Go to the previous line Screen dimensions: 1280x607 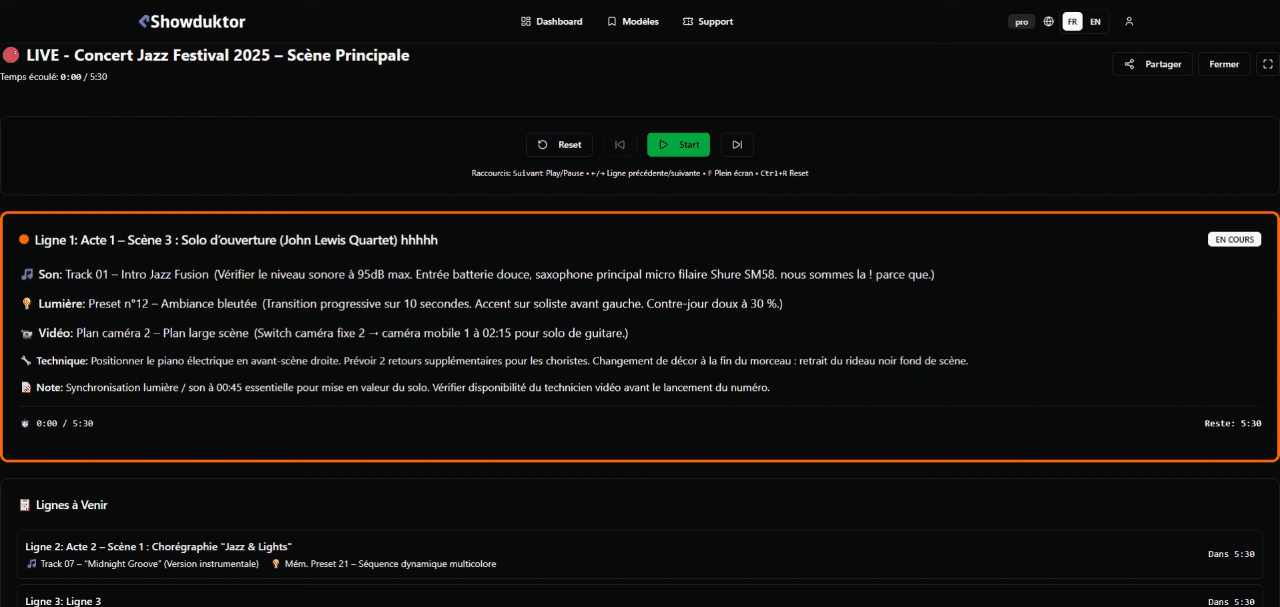pyautogui.click(x=620, y=145)
